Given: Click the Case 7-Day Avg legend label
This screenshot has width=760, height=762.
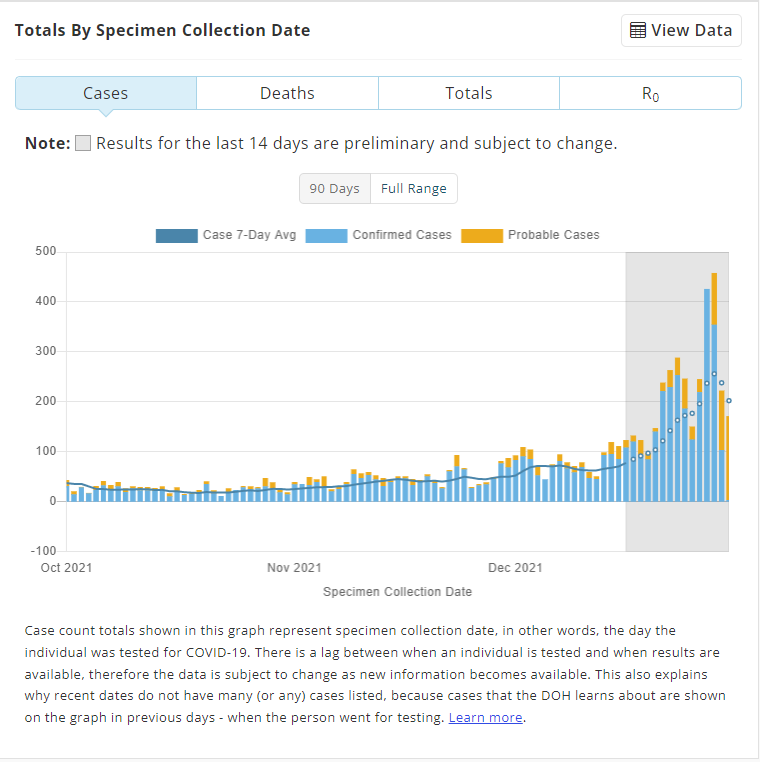Looking at the screenshot, I should (249, 235).
